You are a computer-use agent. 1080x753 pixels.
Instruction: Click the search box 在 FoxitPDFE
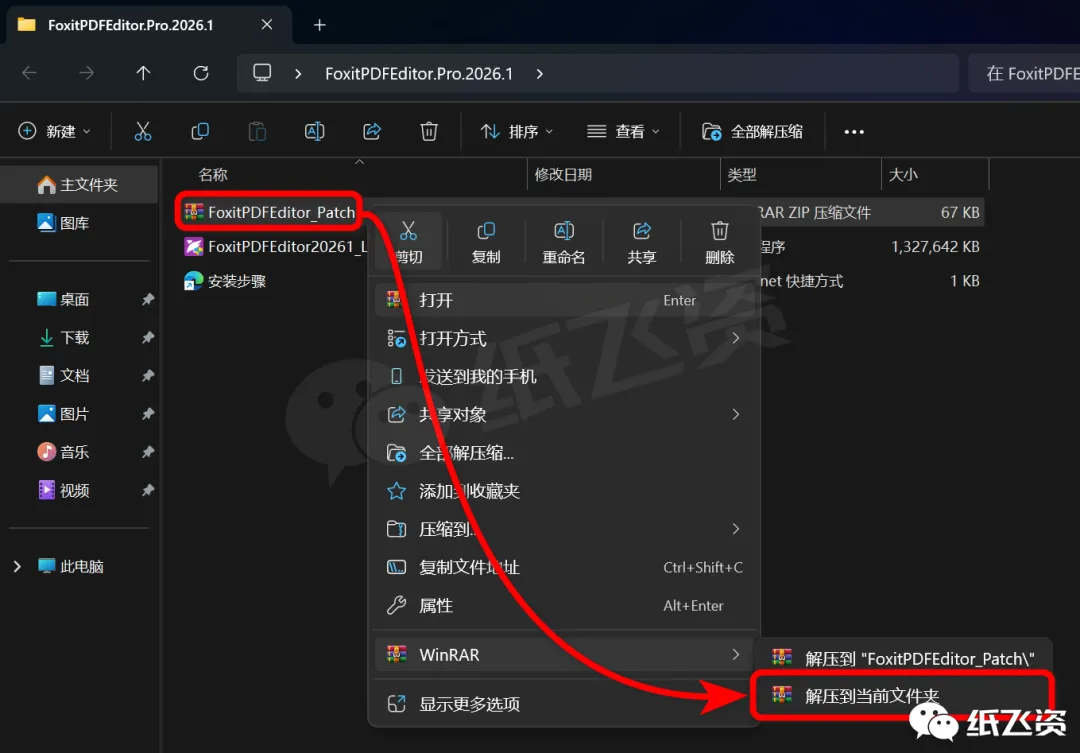tap(1024, 73)
